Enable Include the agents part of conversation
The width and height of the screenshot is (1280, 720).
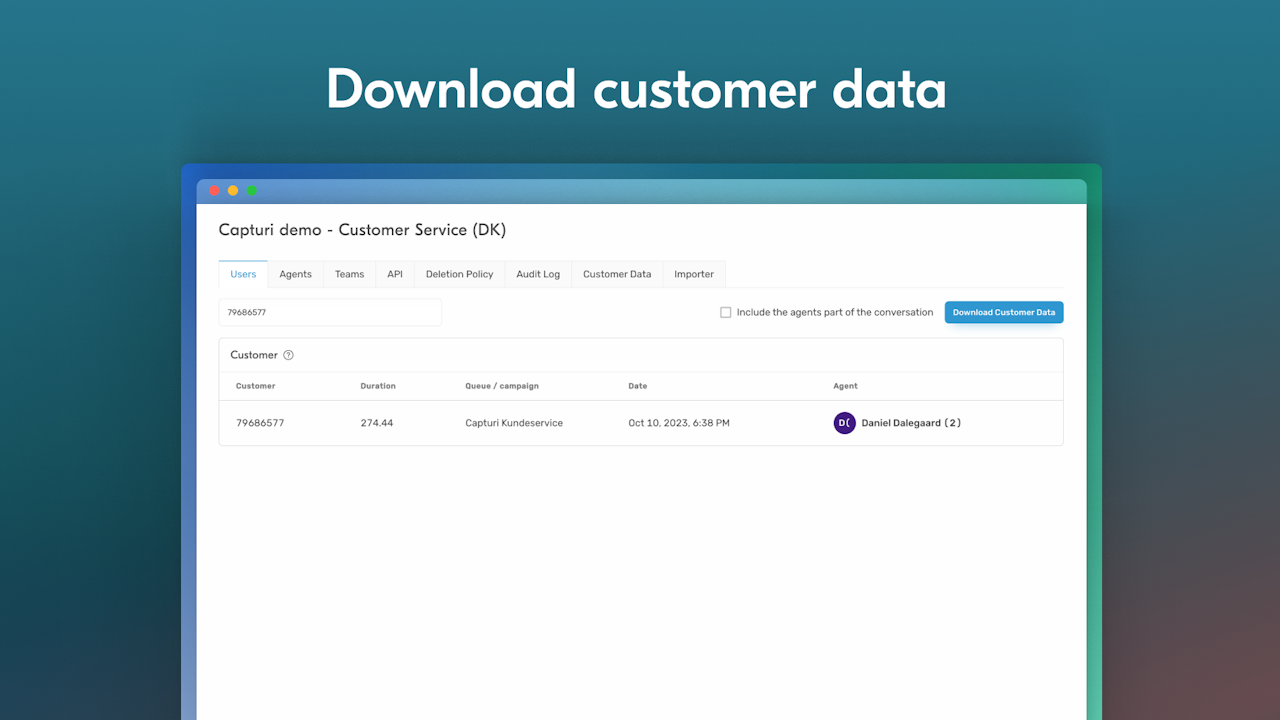pyautogui.click(x=726, y=312)
